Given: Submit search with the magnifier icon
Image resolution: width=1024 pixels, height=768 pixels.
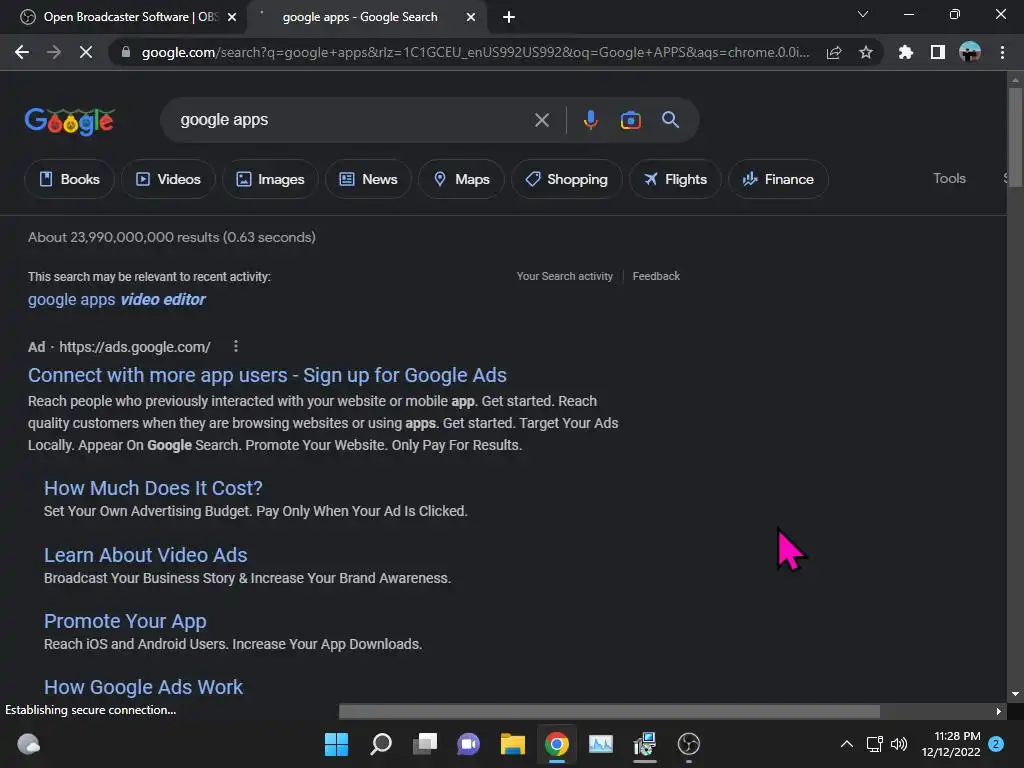Looking at the screenshot, I should 671,120.
